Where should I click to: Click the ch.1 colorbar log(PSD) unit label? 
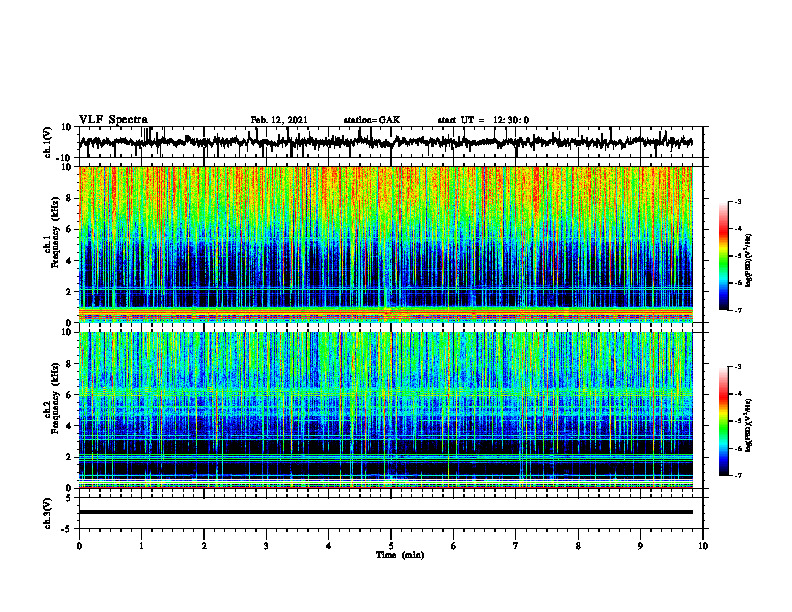pyautogui.click(x=749, y=260)
